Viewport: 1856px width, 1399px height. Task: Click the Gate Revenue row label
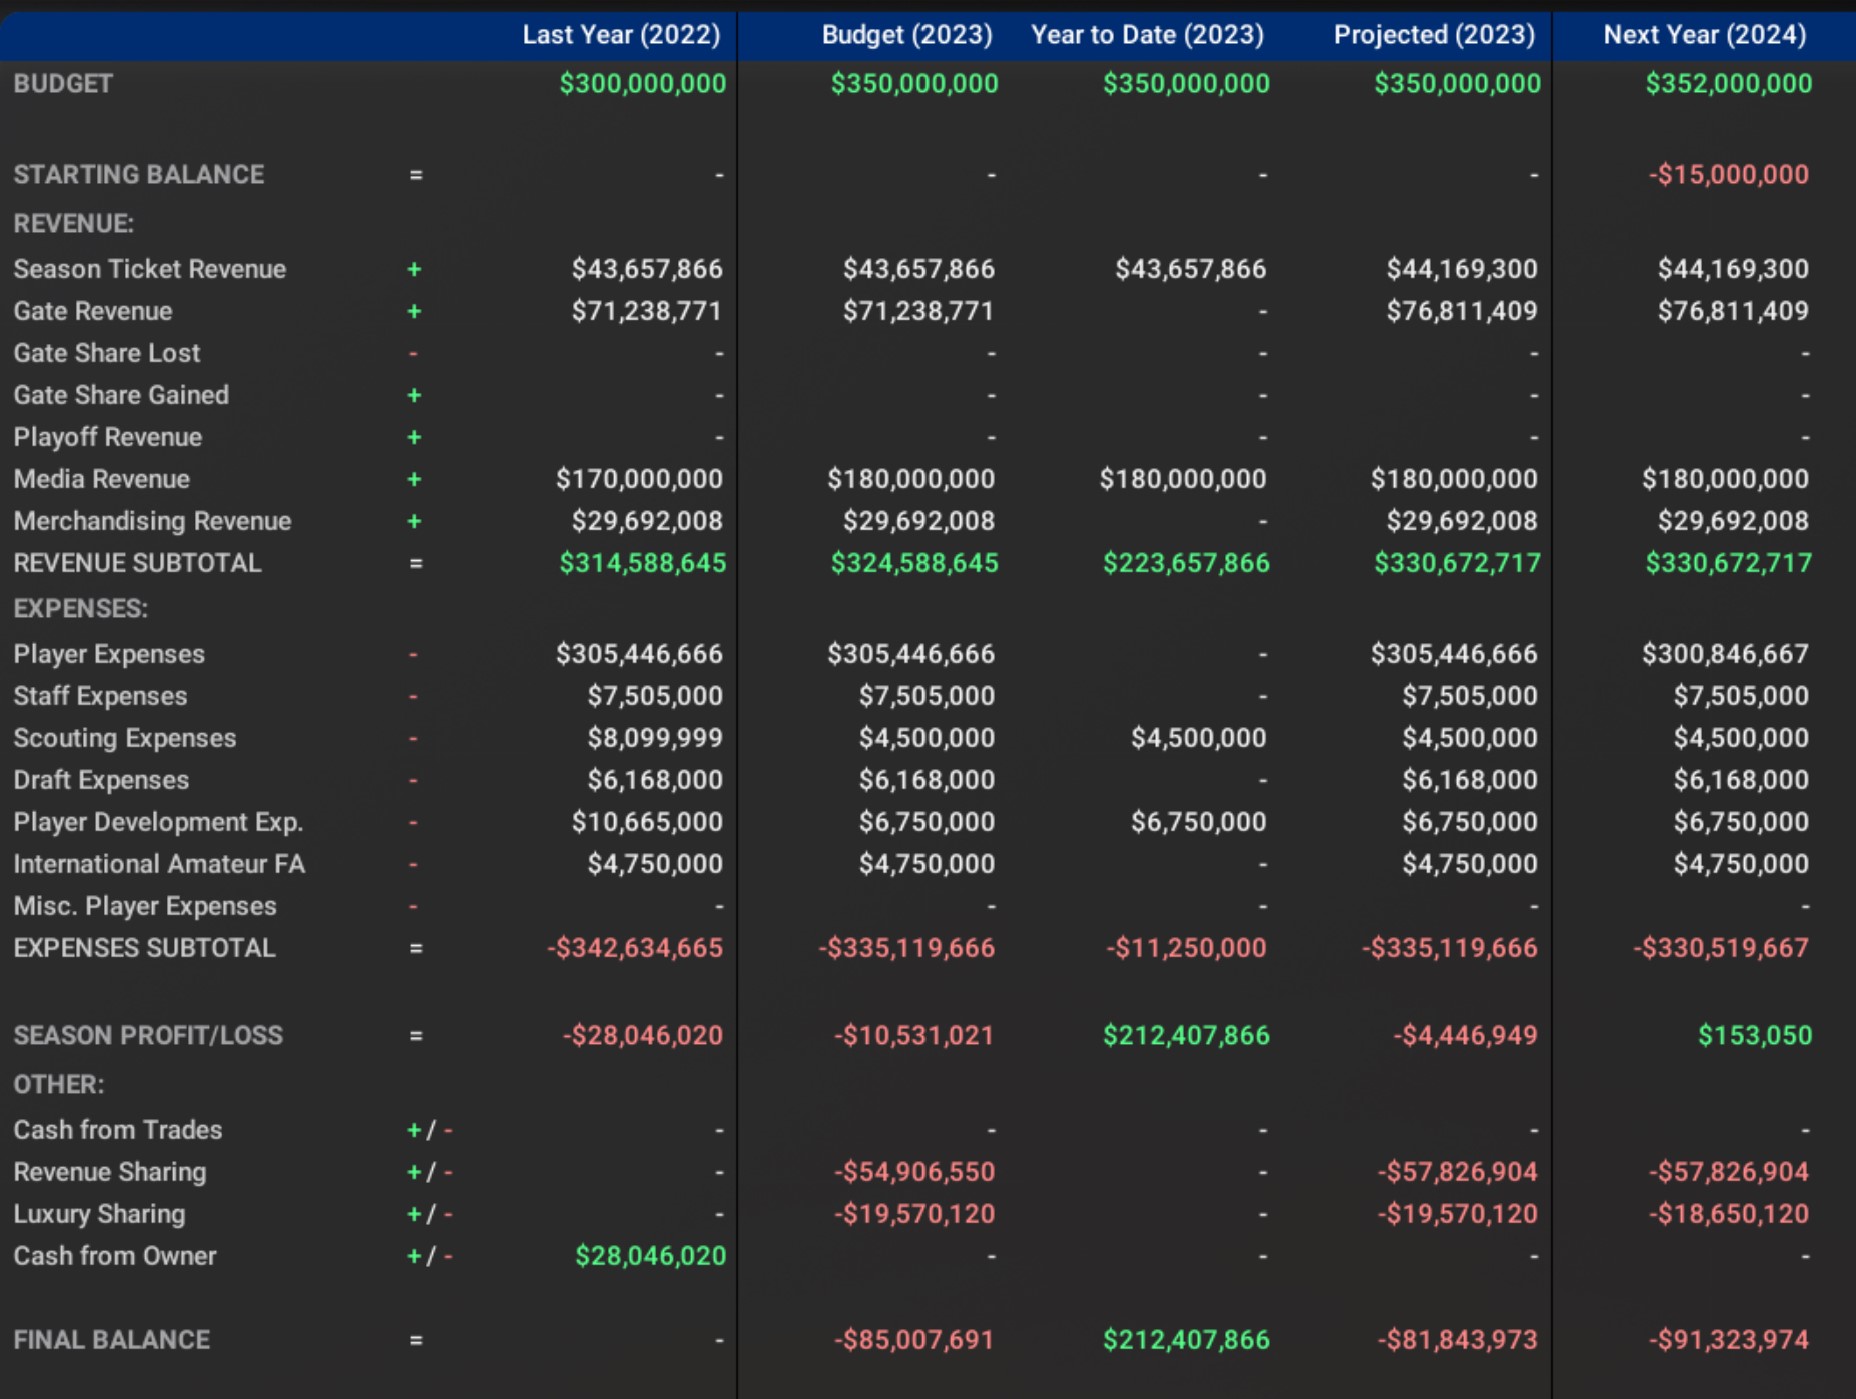pos(93,311)
